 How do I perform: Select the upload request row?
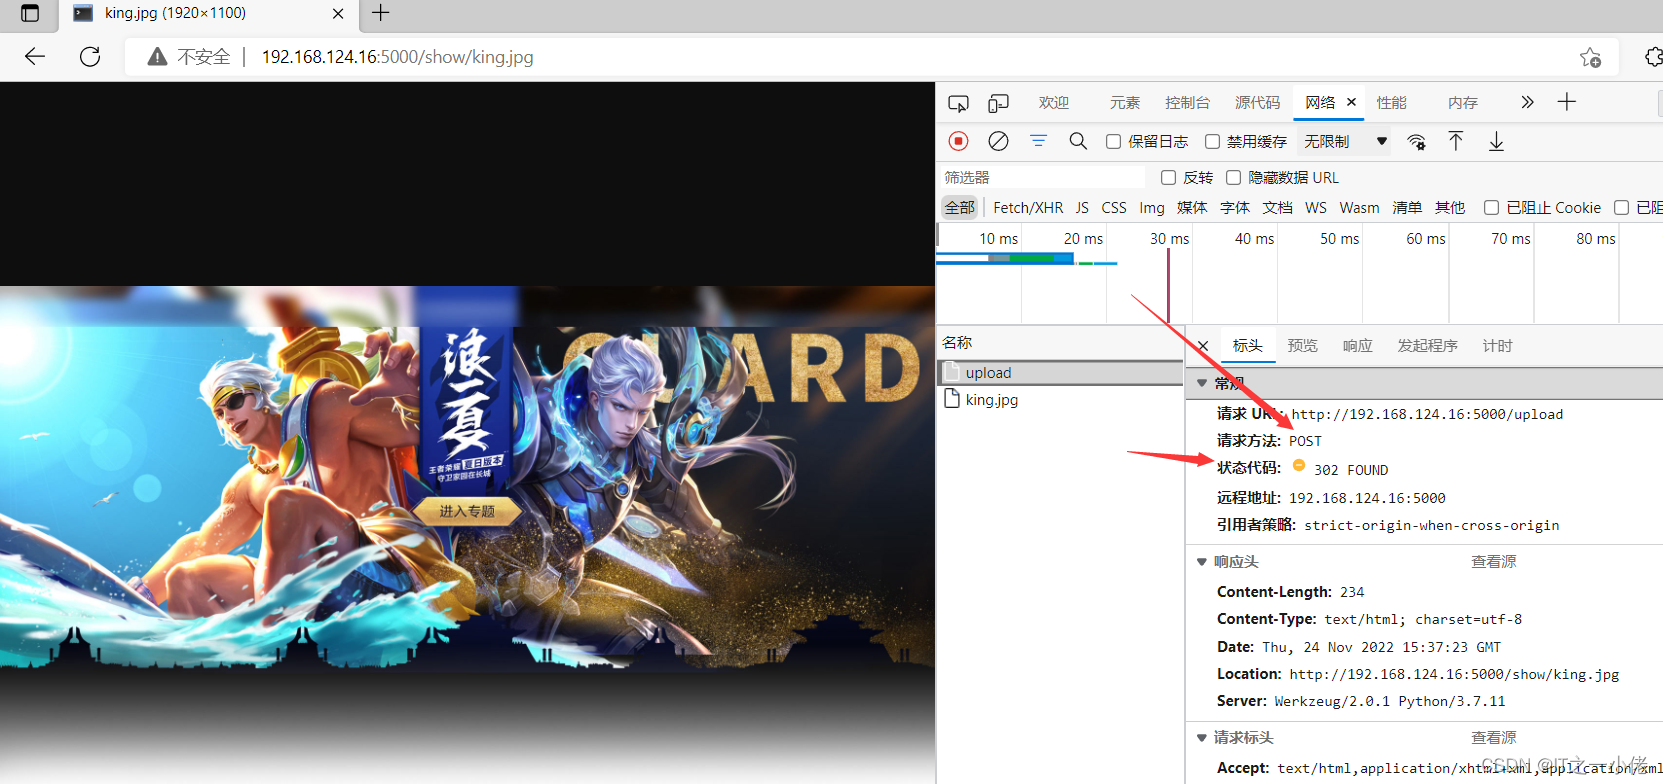[1060, 373]
